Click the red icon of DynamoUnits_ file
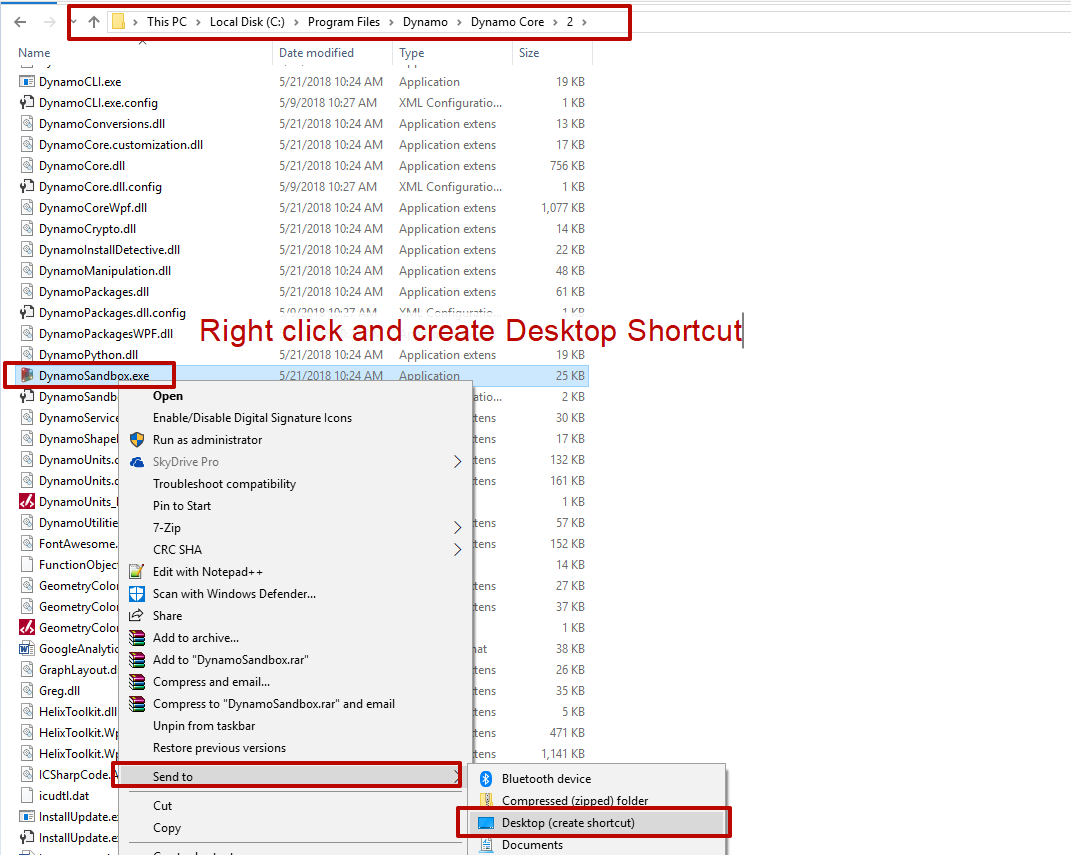This screenshot has height=855, width=1071. coord(27,501)
